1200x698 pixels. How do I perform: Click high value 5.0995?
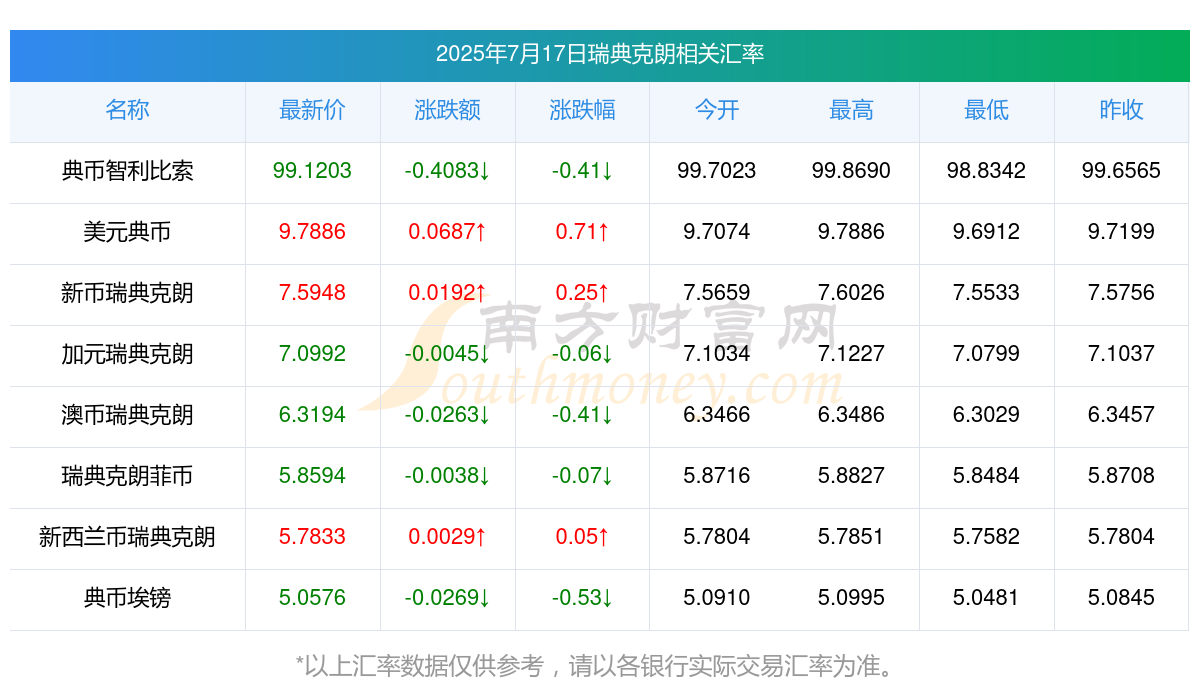click(851, 598)
